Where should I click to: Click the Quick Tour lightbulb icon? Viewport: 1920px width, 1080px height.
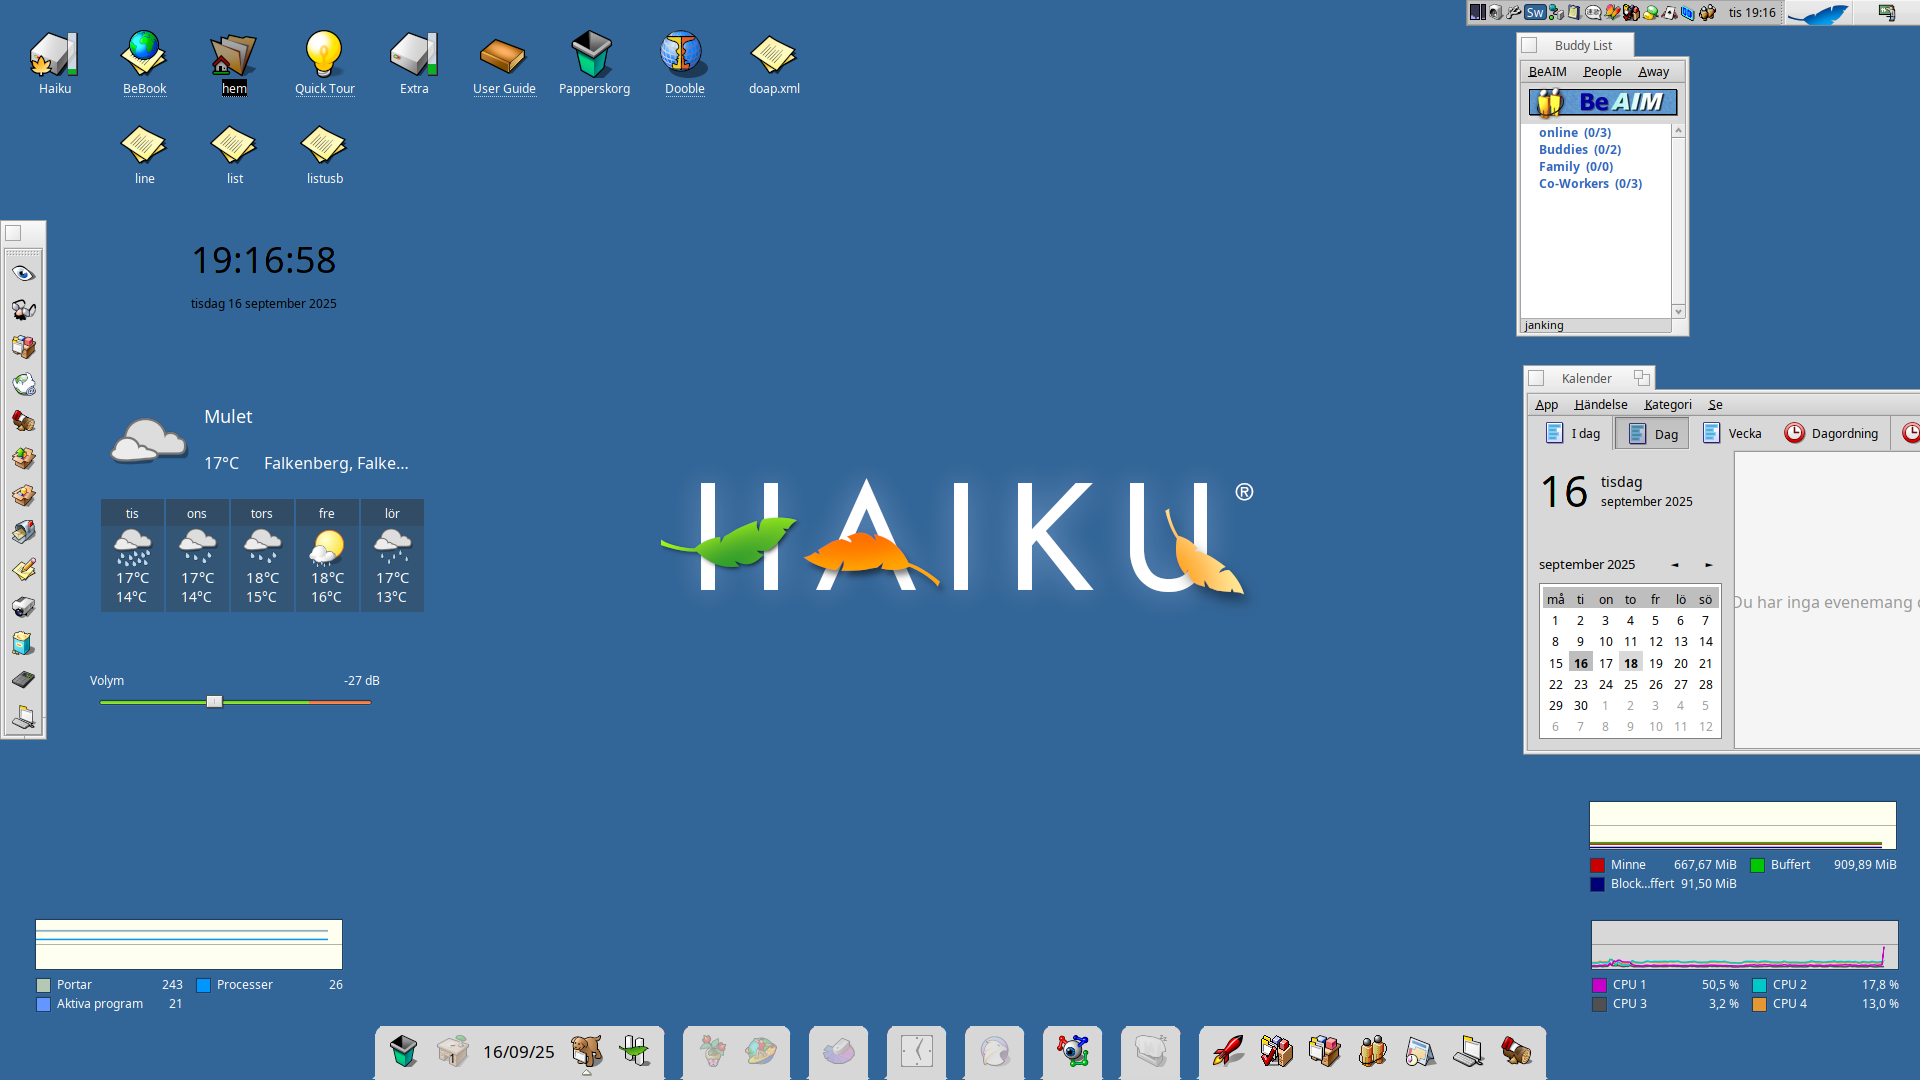324,55
